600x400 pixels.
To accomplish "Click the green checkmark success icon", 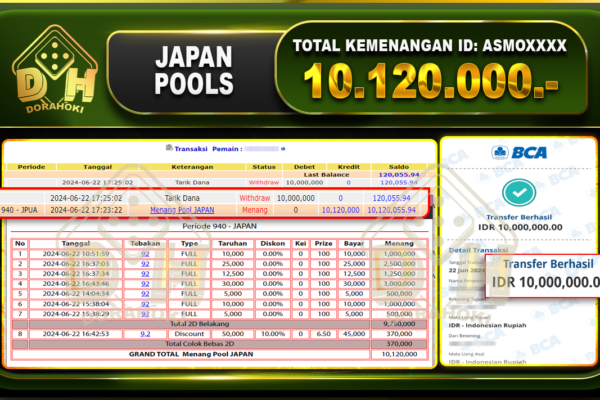I will coord(519,193).
